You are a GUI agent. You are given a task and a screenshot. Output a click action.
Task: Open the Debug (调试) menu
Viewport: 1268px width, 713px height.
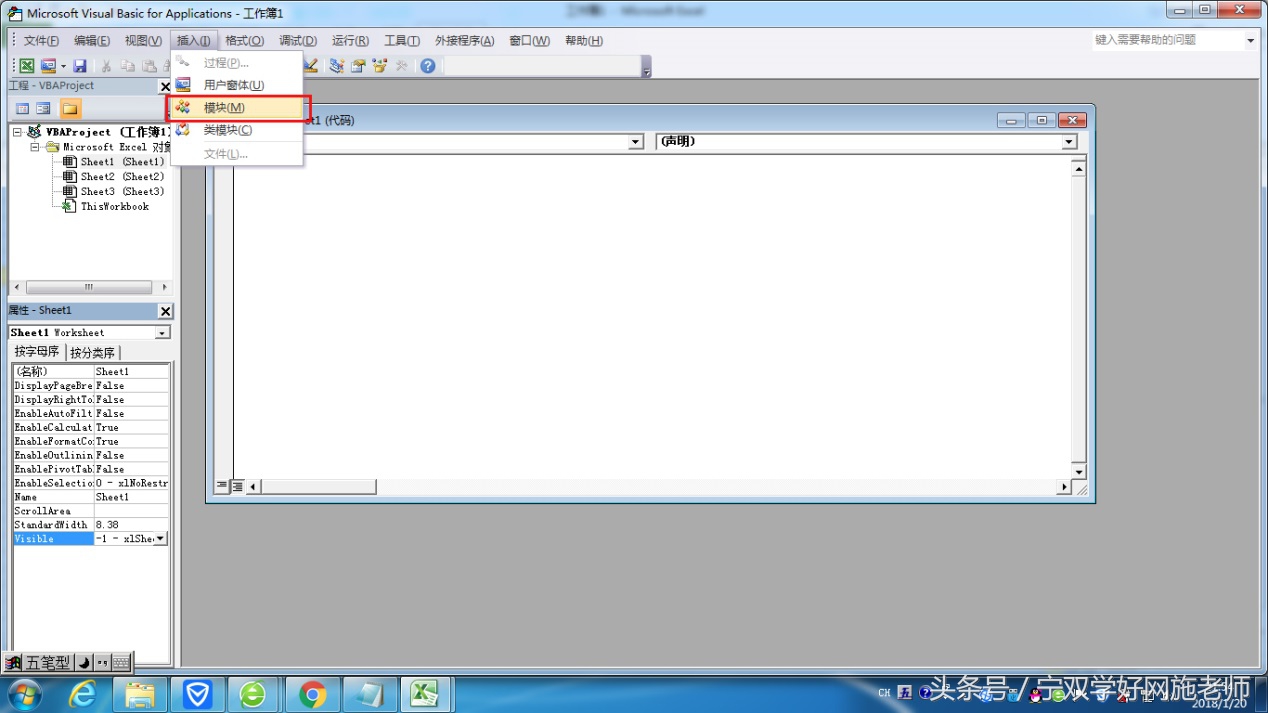297,41
